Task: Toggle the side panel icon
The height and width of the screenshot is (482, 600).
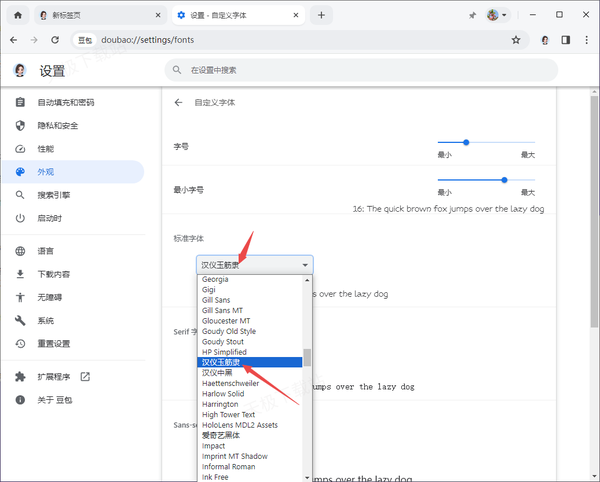Action: tap(565, 40)
